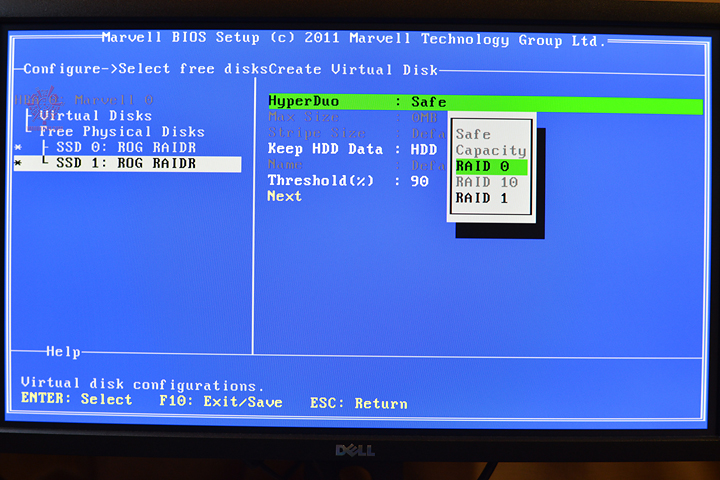720x480 pixels.
Task: Click the greyed Stripe Size row
Action: [x=357, y=133]
